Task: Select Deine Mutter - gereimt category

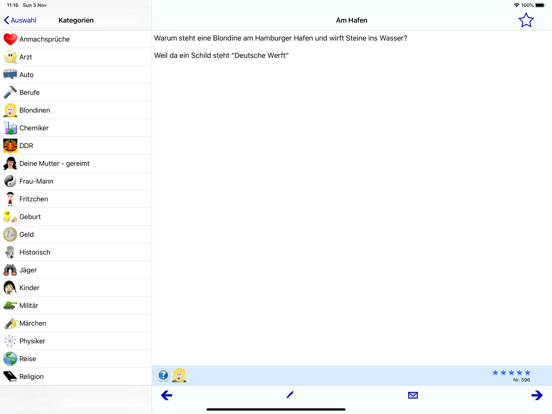Action: pyautogui.click(x=76, y=163)
